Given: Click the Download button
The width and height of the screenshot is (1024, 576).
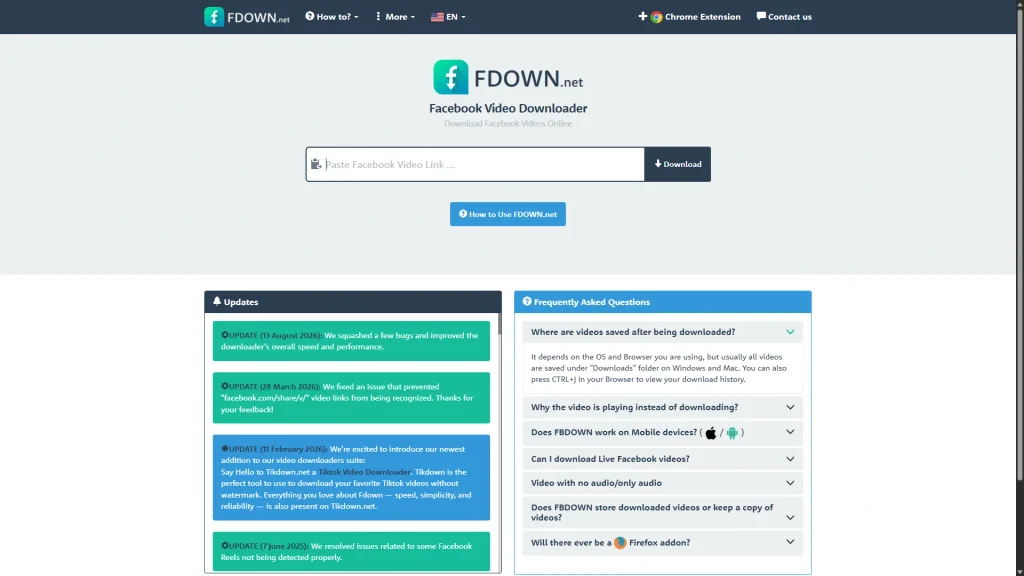Looking at the screenshot, I should [x=677, y=164].
